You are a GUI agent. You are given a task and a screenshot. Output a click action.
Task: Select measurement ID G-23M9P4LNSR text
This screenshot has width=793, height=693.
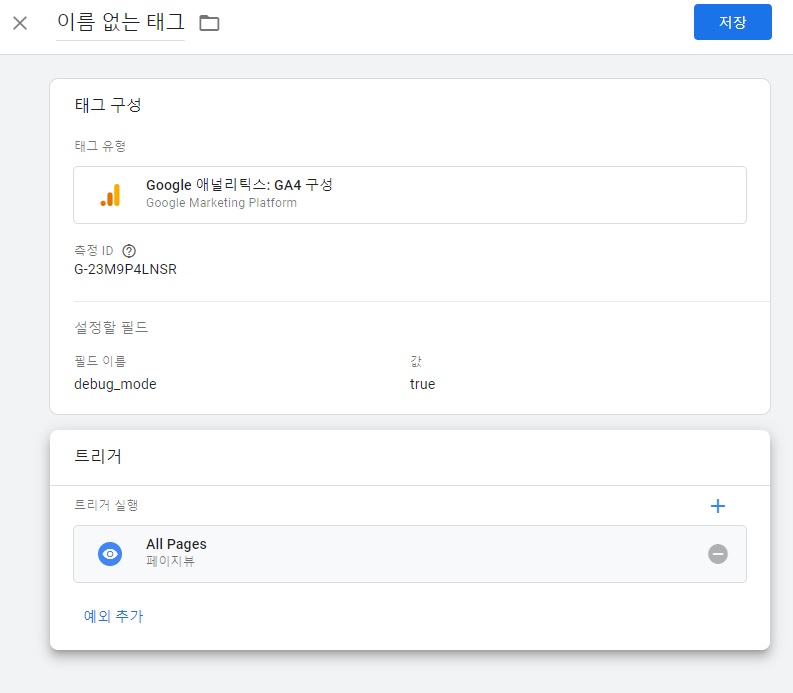125,269
